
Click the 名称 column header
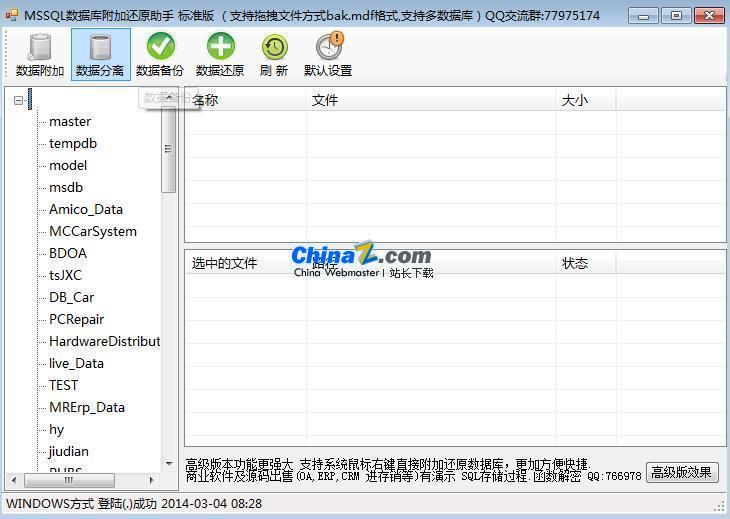click(245, 100)
